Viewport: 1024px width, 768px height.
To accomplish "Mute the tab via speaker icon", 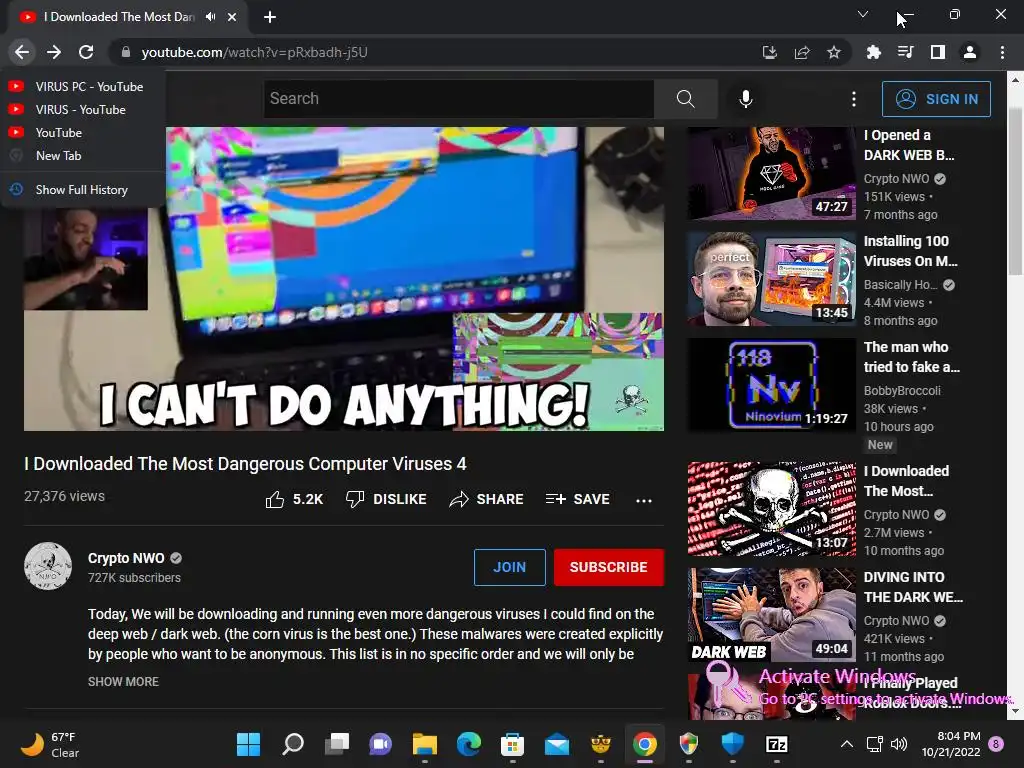I will click(210, 17).
